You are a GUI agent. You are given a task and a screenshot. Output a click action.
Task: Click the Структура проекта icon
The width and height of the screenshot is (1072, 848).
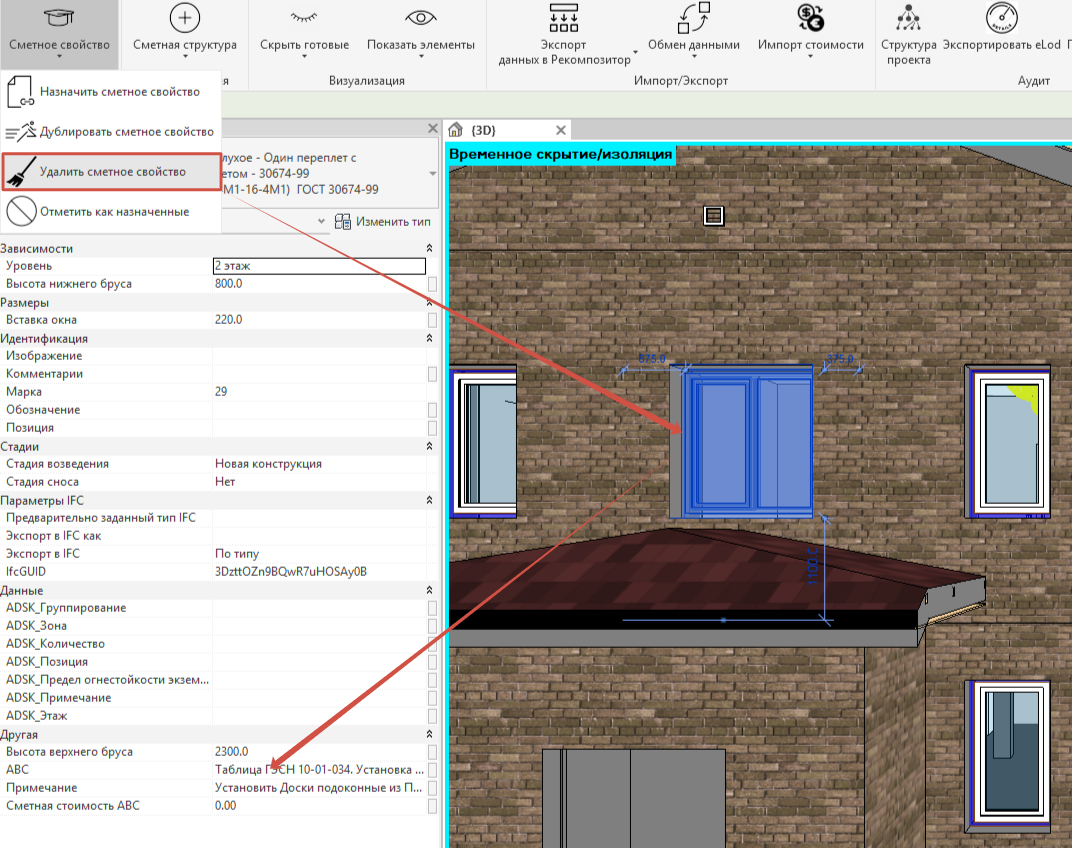pyautogui.click(x=908, y=18)
